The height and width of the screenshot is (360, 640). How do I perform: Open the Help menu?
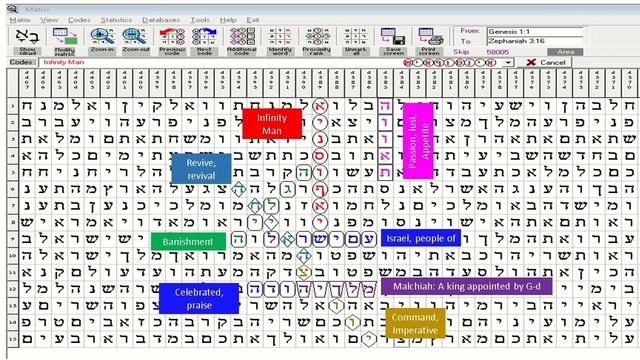228,20
